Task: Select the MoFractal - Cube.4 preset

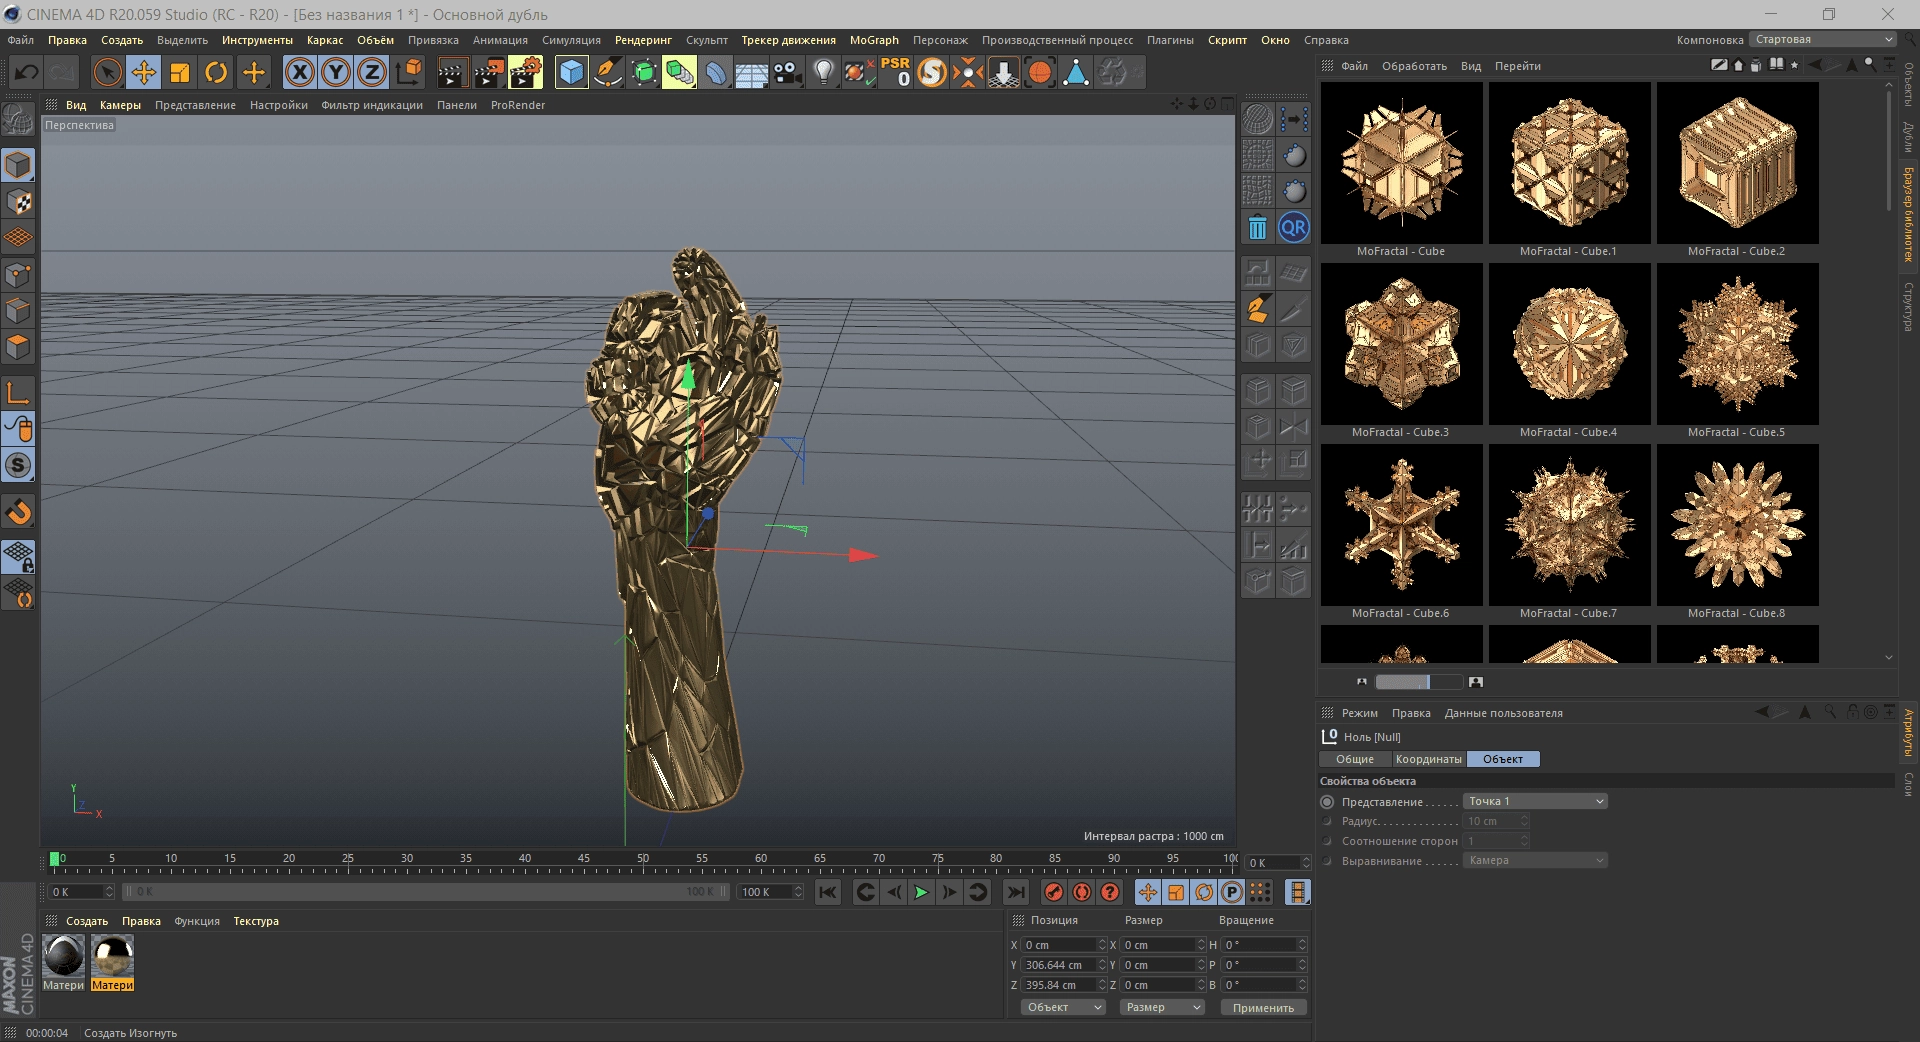Action: (x=1569, y=344)
